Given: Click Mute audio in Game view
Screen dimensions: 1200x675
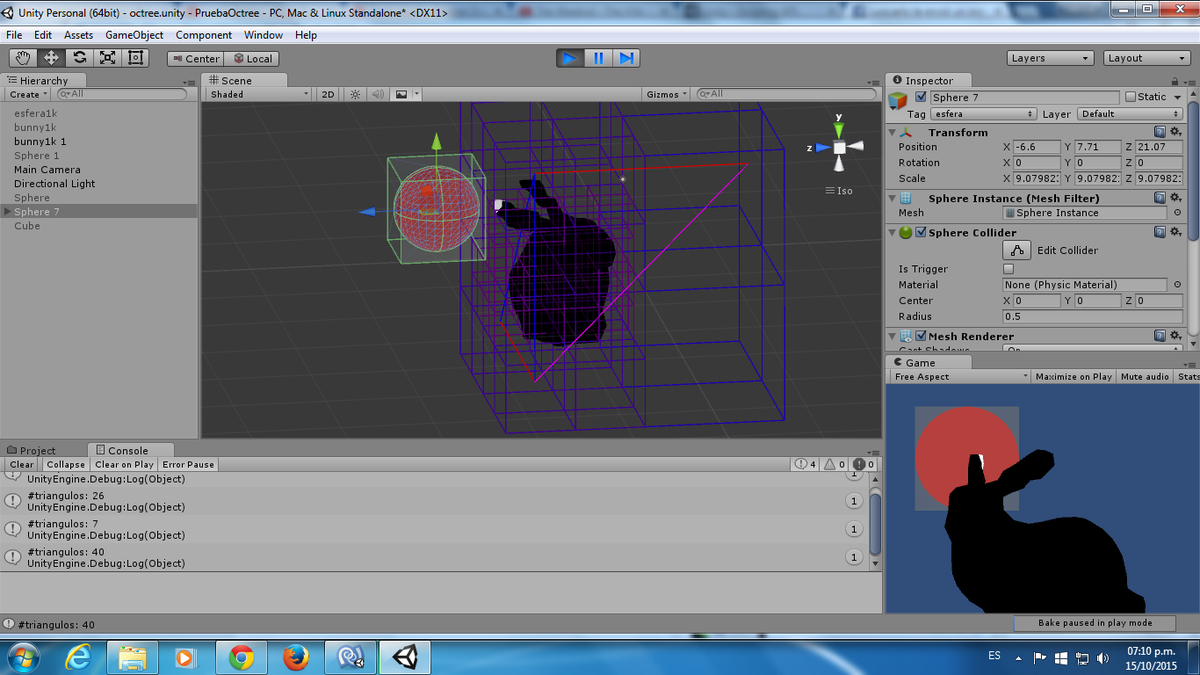Looking at the screenshot, I should coord(1145,377).
